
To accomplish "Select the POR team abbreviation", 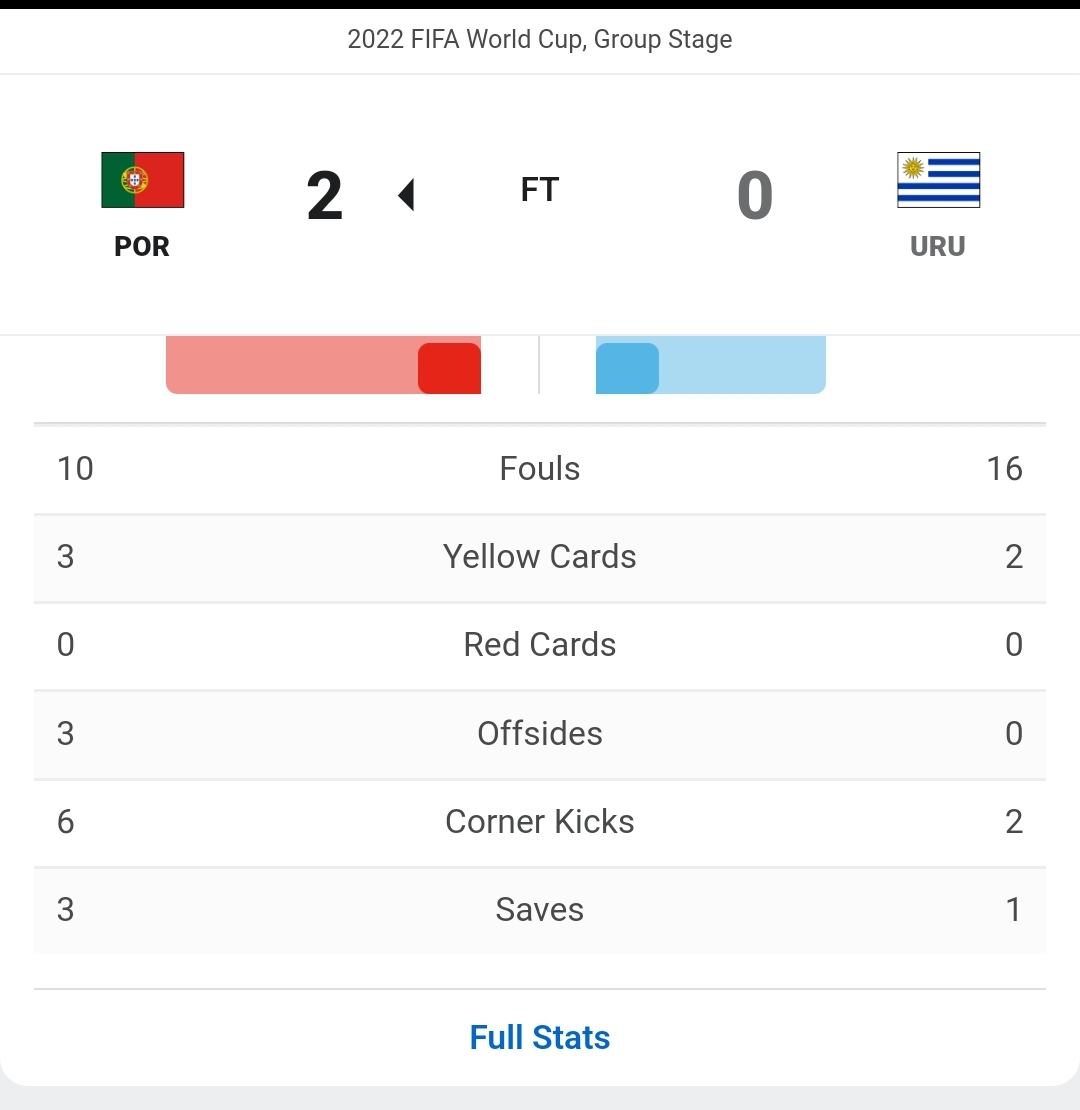I will click(x=142, y=246).
